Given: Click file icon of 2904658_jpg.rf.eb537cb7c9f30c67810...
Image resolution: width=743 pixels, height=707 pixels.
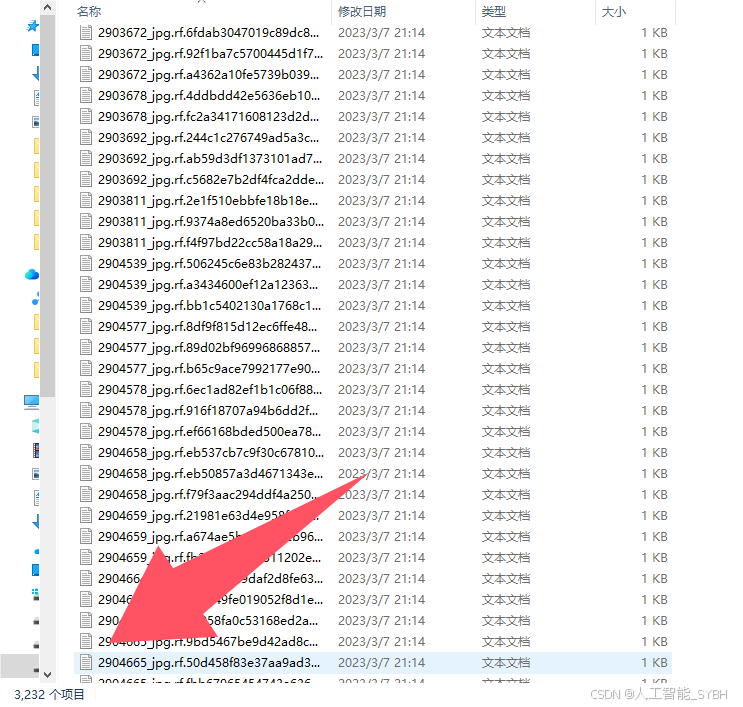Looking at the screenshot, I should (x=86, y=453).
